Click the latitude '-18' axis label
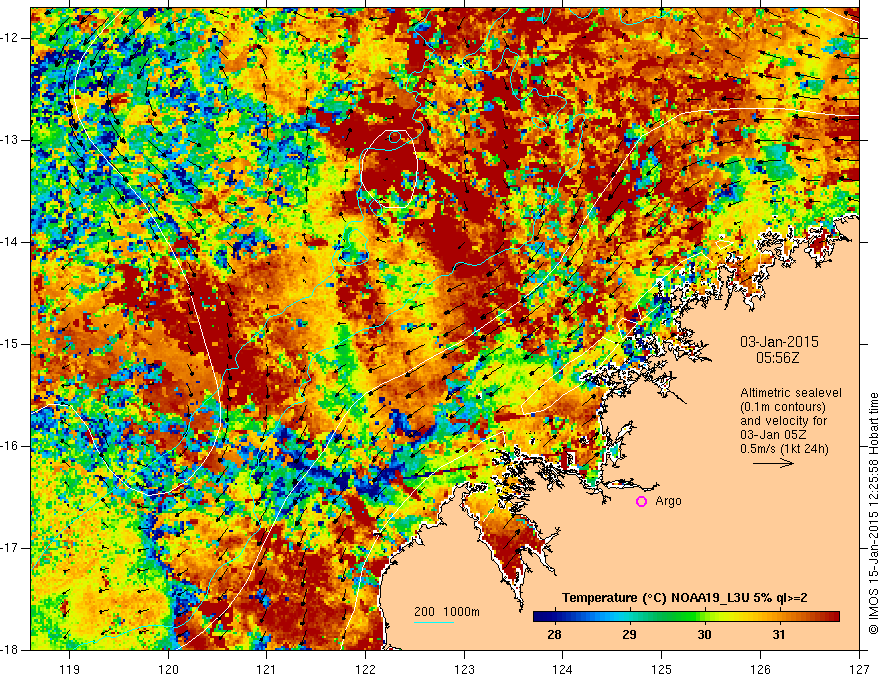This screenshot has height=680, width=880. pyautogui.click(x=10, y=650)
